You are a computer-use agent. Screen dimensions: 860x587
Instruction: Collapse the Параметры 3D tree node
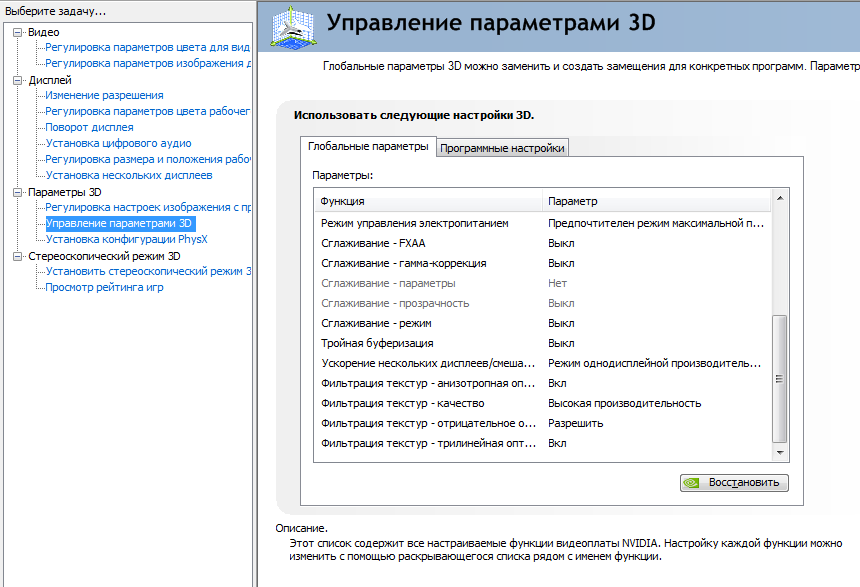click(x=17, y=192)
